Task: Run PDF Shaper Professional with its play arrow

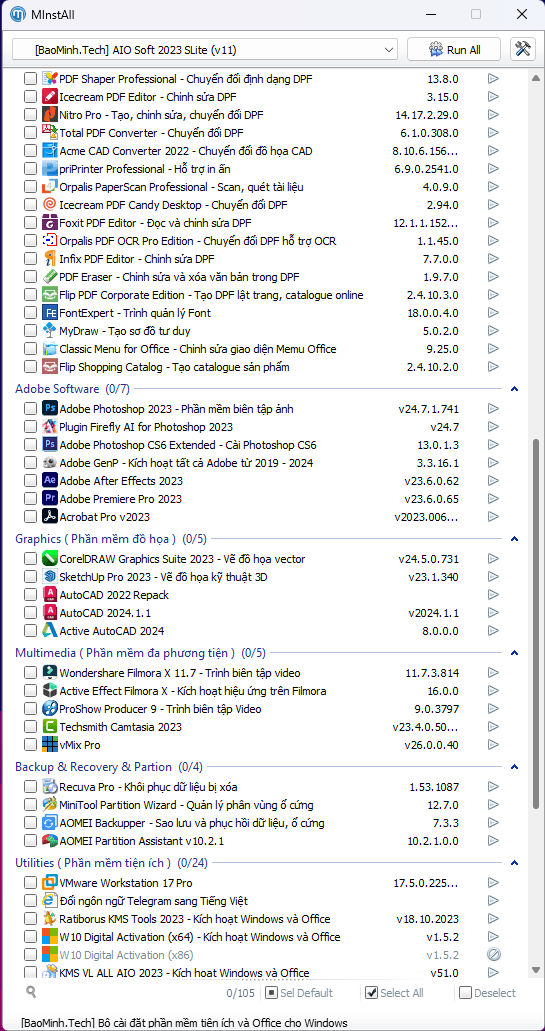Action: (x=493, y=79)
